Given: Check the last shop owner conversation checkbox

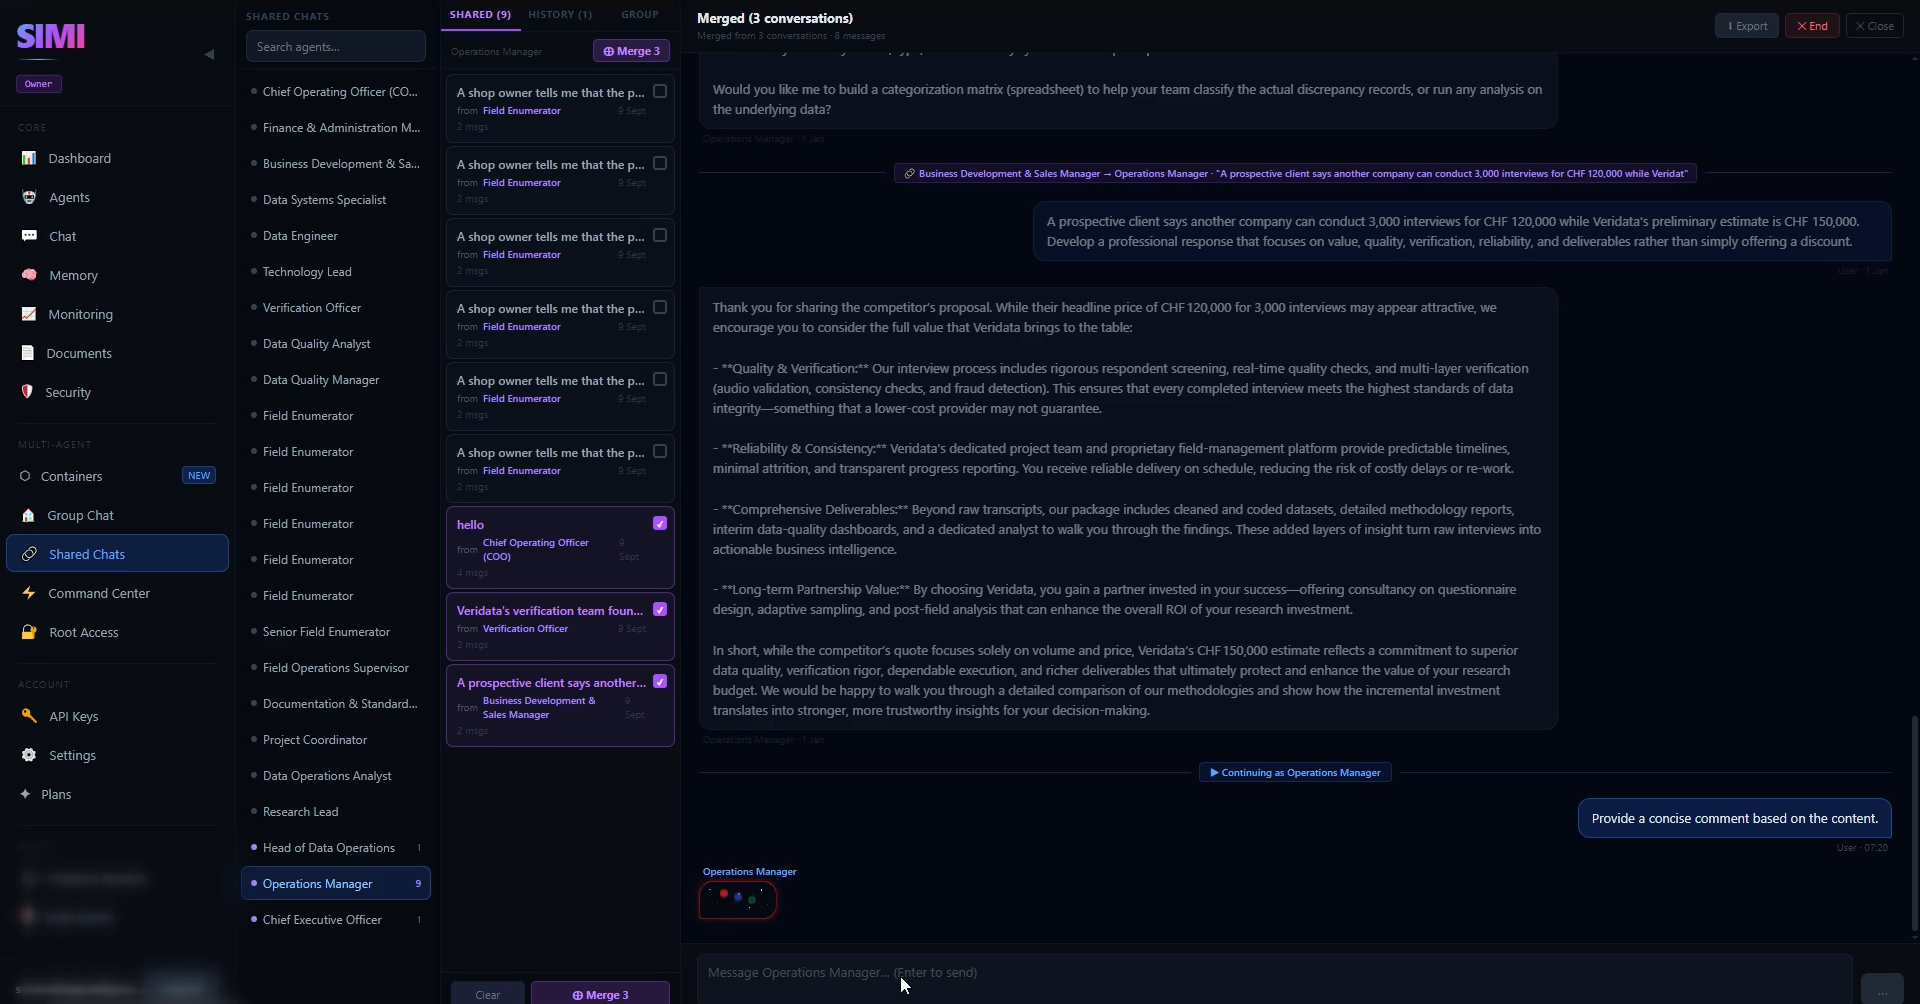Looking at the screenshot, I should tap(660, 451).
